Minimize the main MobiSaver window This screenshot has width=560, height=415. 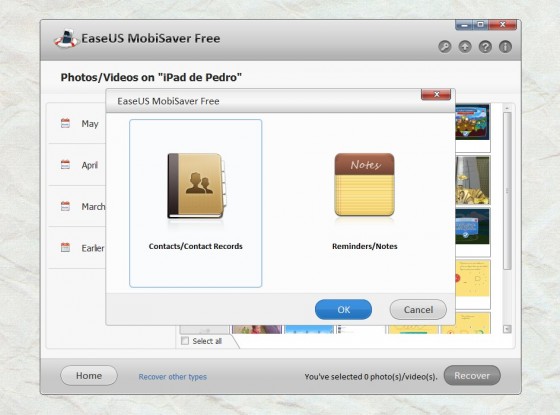coord(464,25)
